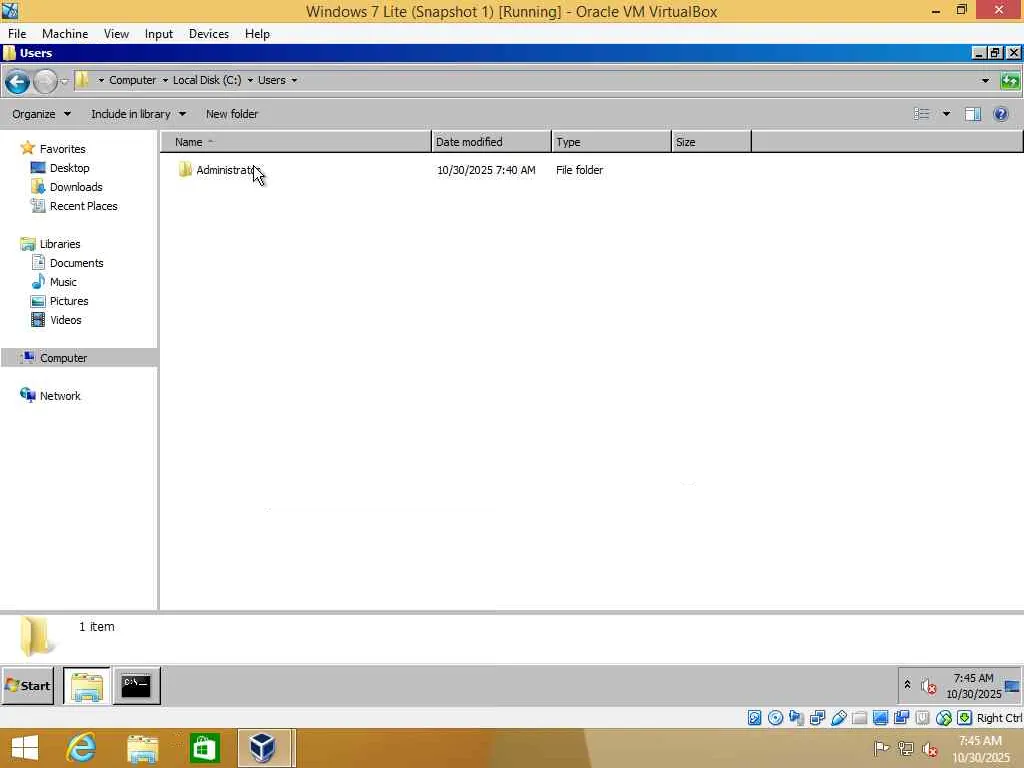Open the Organize dropdown menu
1024x768 pixels.
click(41, 114)
